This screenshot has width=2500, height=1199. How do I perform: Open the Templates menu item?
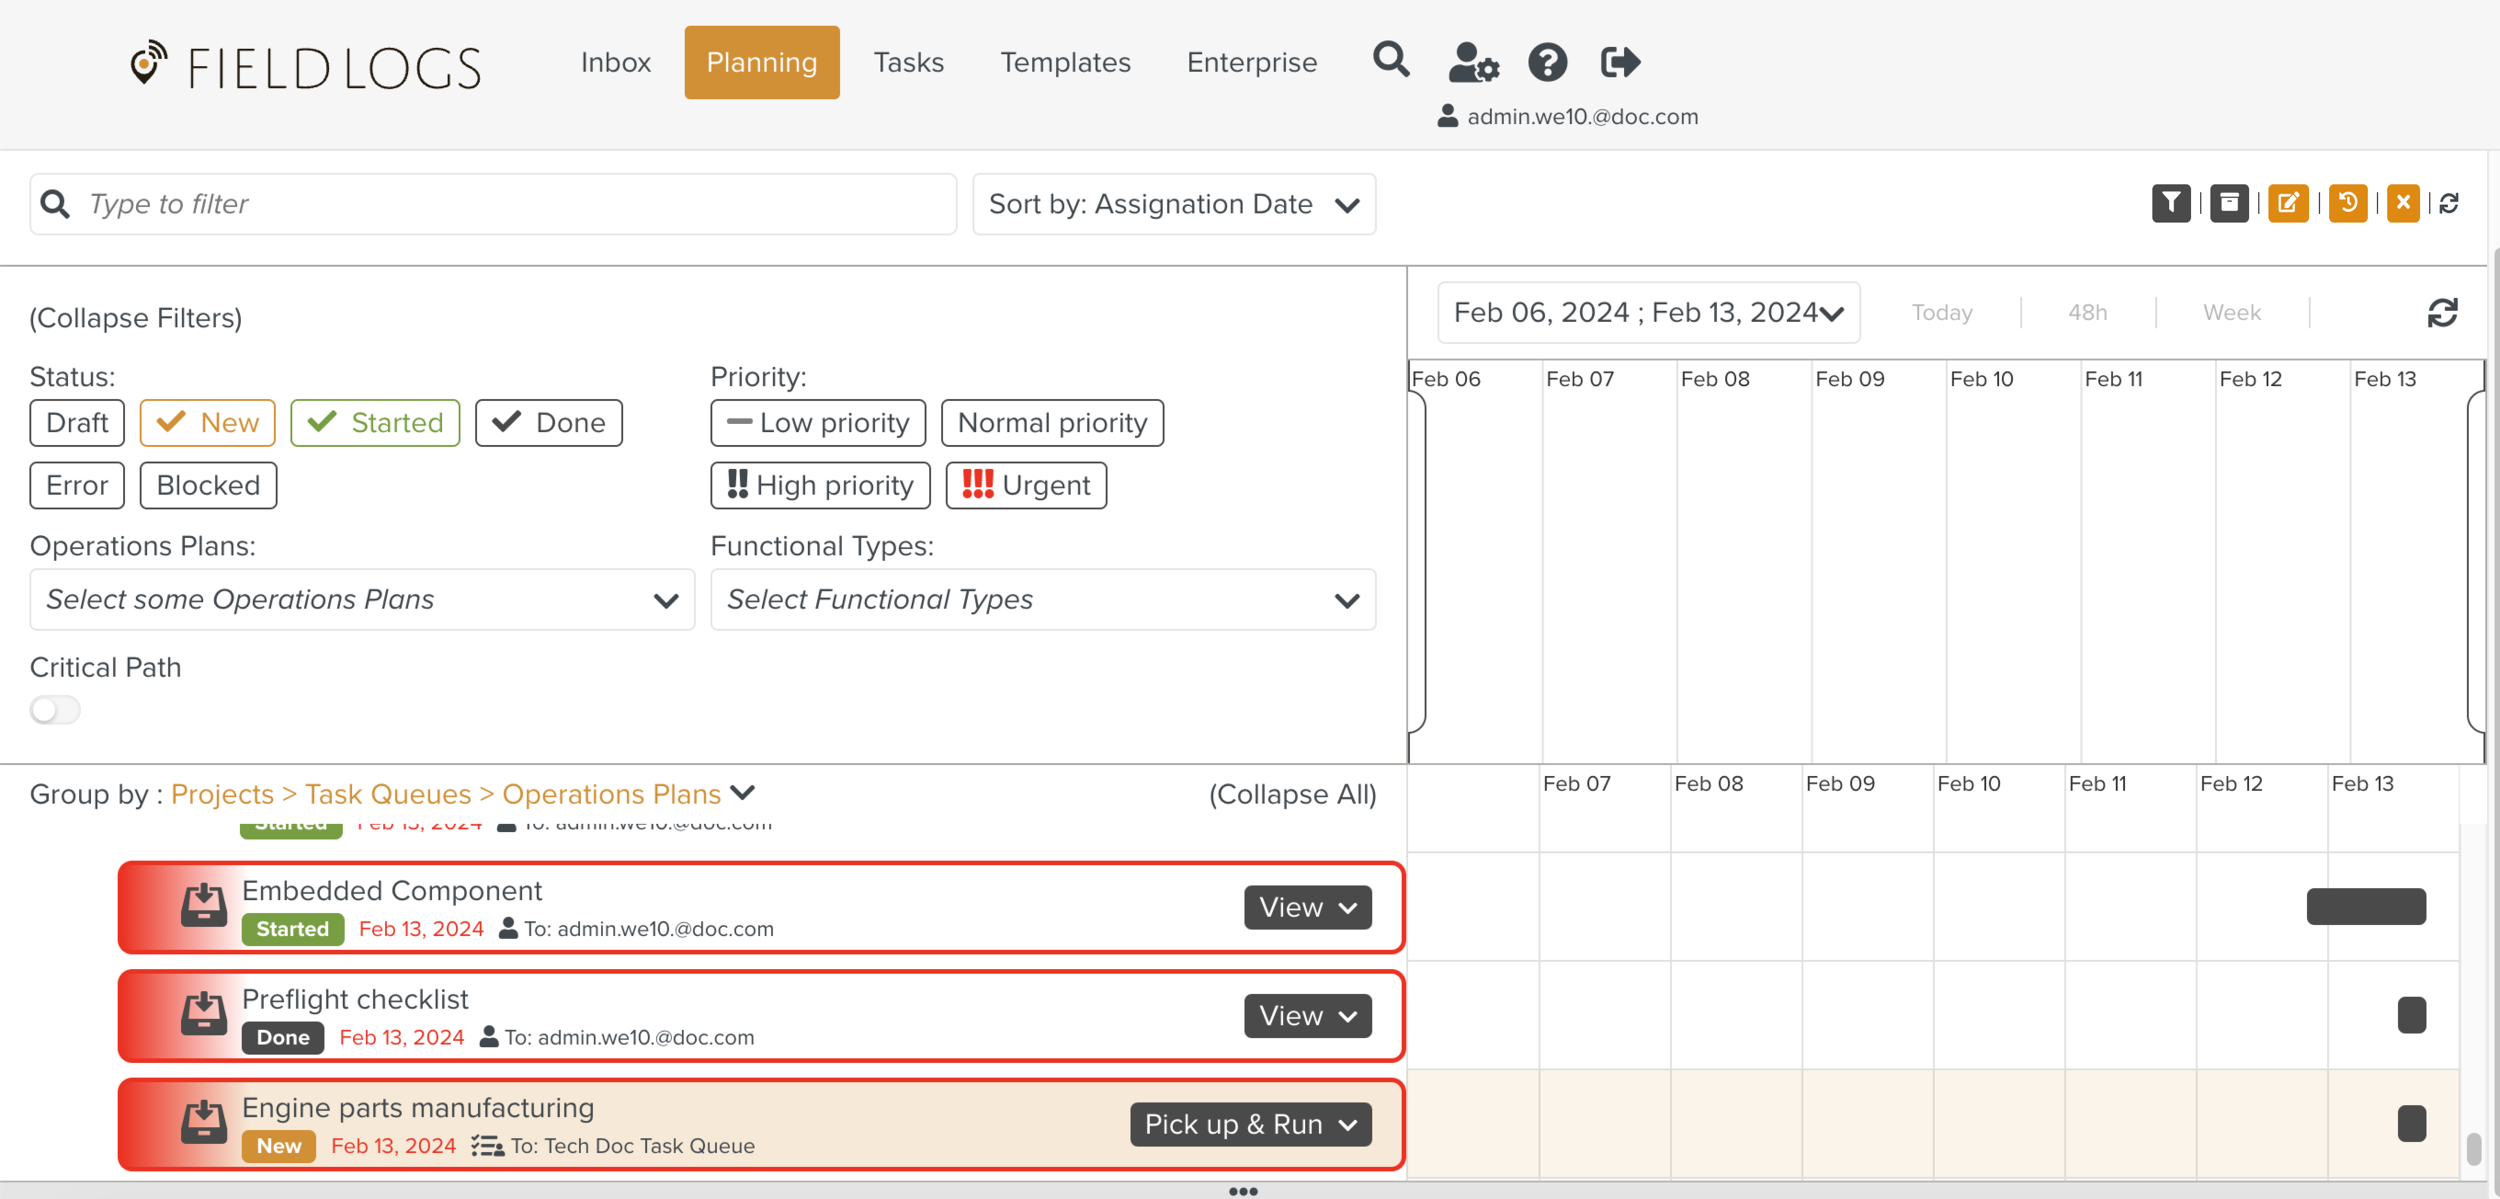click(x=1065, y=62)
